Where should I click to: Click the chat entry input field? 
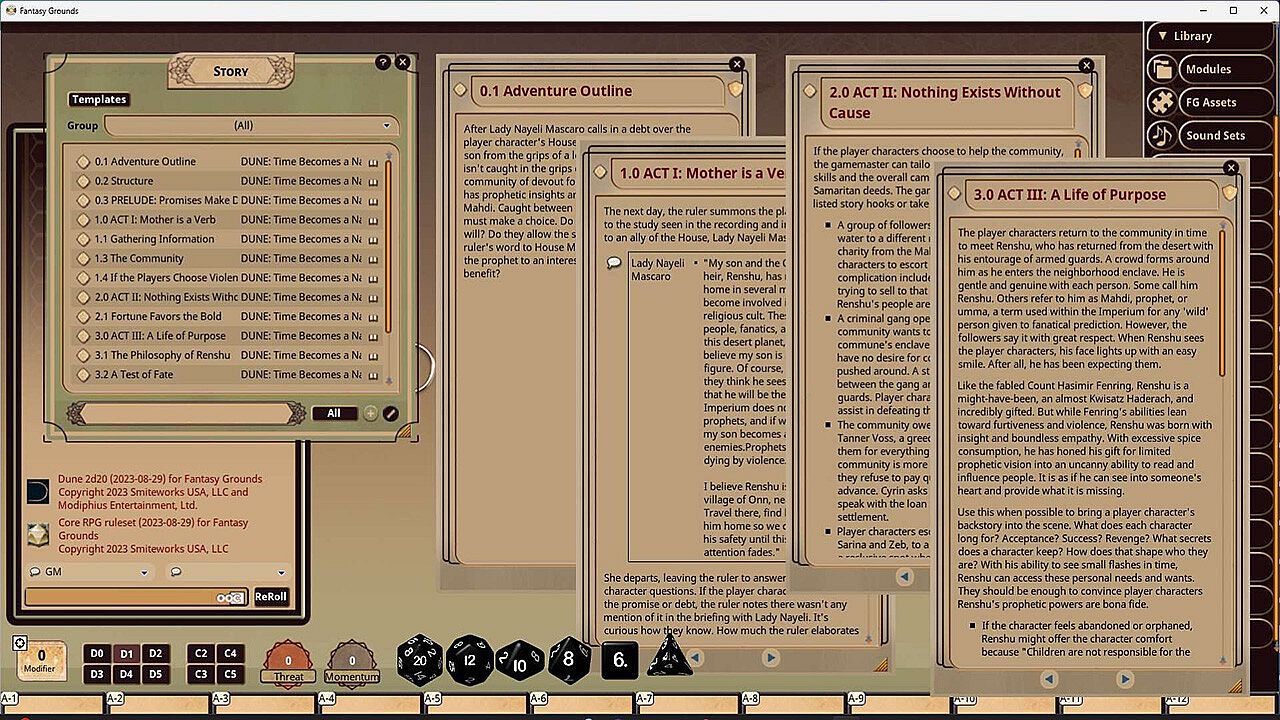pyautogui.click(x=136, y=597)
